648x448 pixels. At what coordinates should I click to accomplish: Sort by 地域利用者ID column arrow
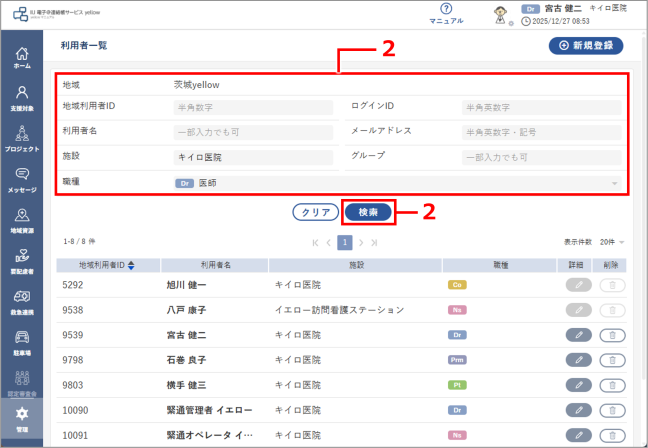coord(131,265)
